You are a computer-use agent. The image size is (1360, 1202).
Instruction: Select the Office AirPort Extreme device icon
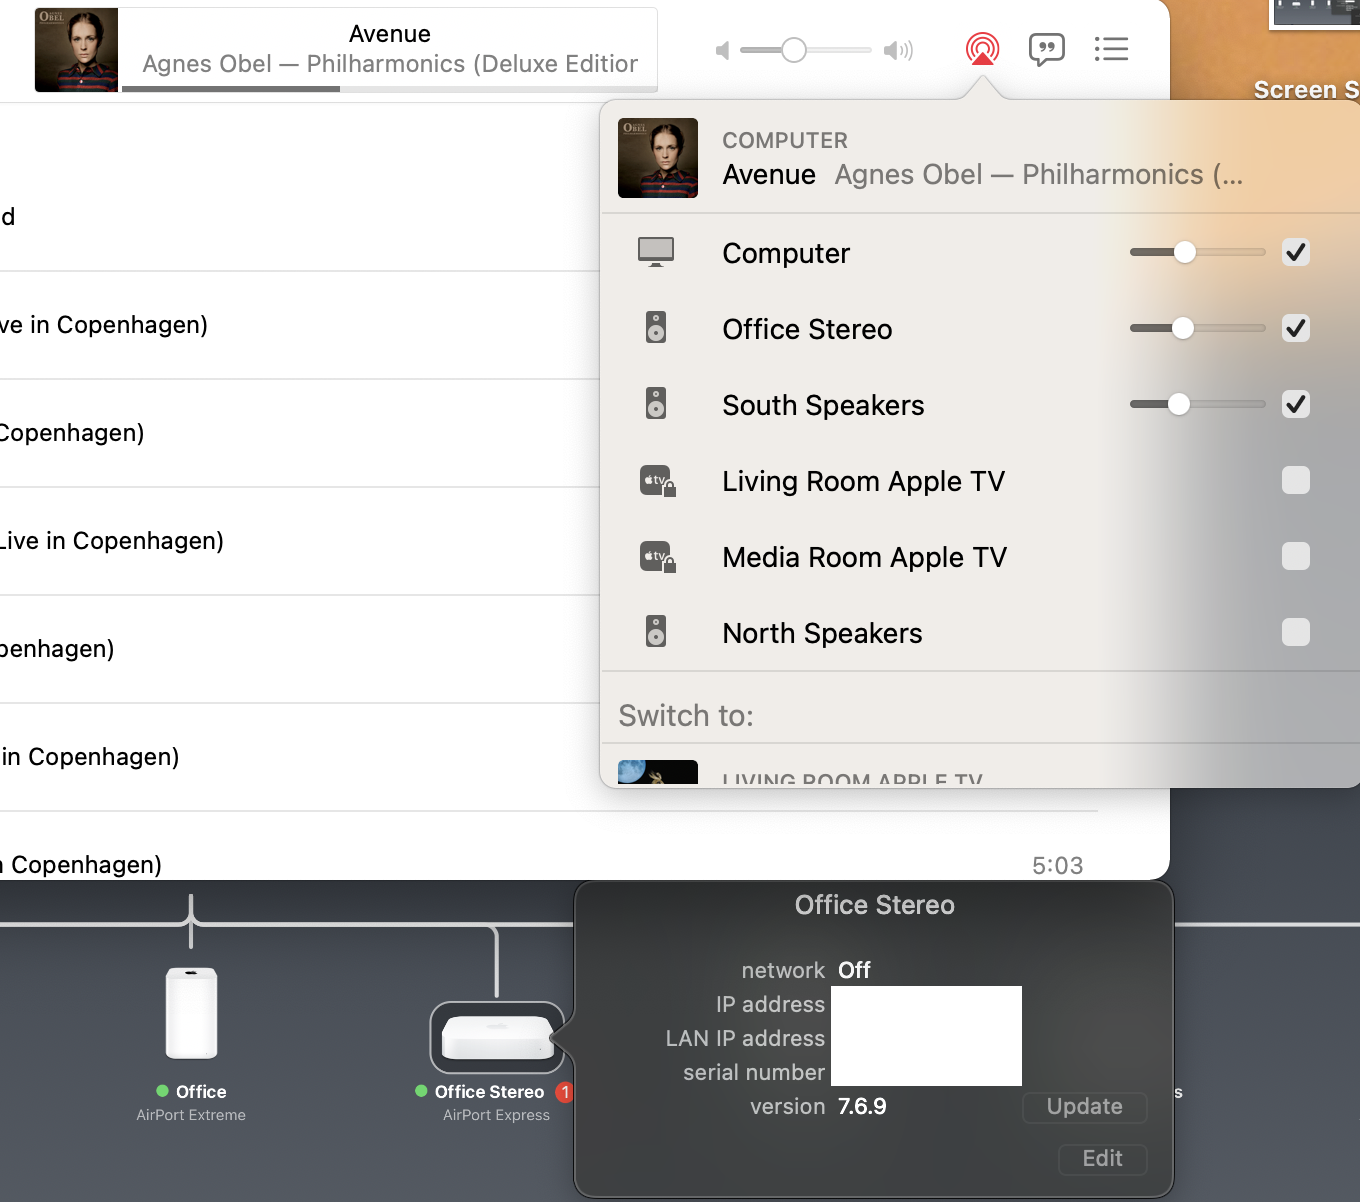pyautogui.click(x=191, y=1012)
